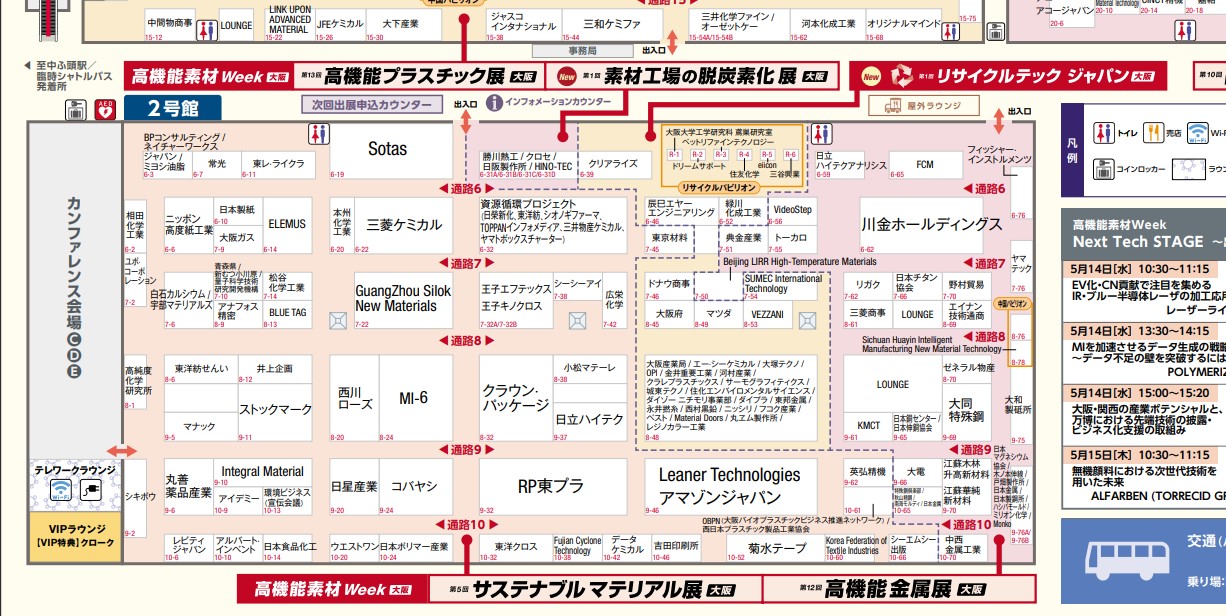Click the ELEMUS booth
1226x616 pixels.
click(x=287, y=225)
